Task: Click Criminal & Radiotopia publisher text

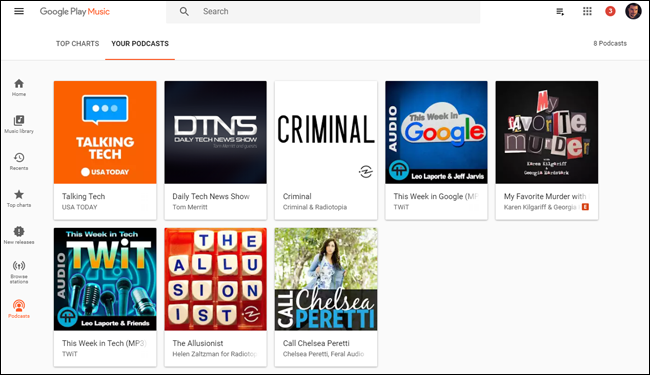Action: point(315,207)
